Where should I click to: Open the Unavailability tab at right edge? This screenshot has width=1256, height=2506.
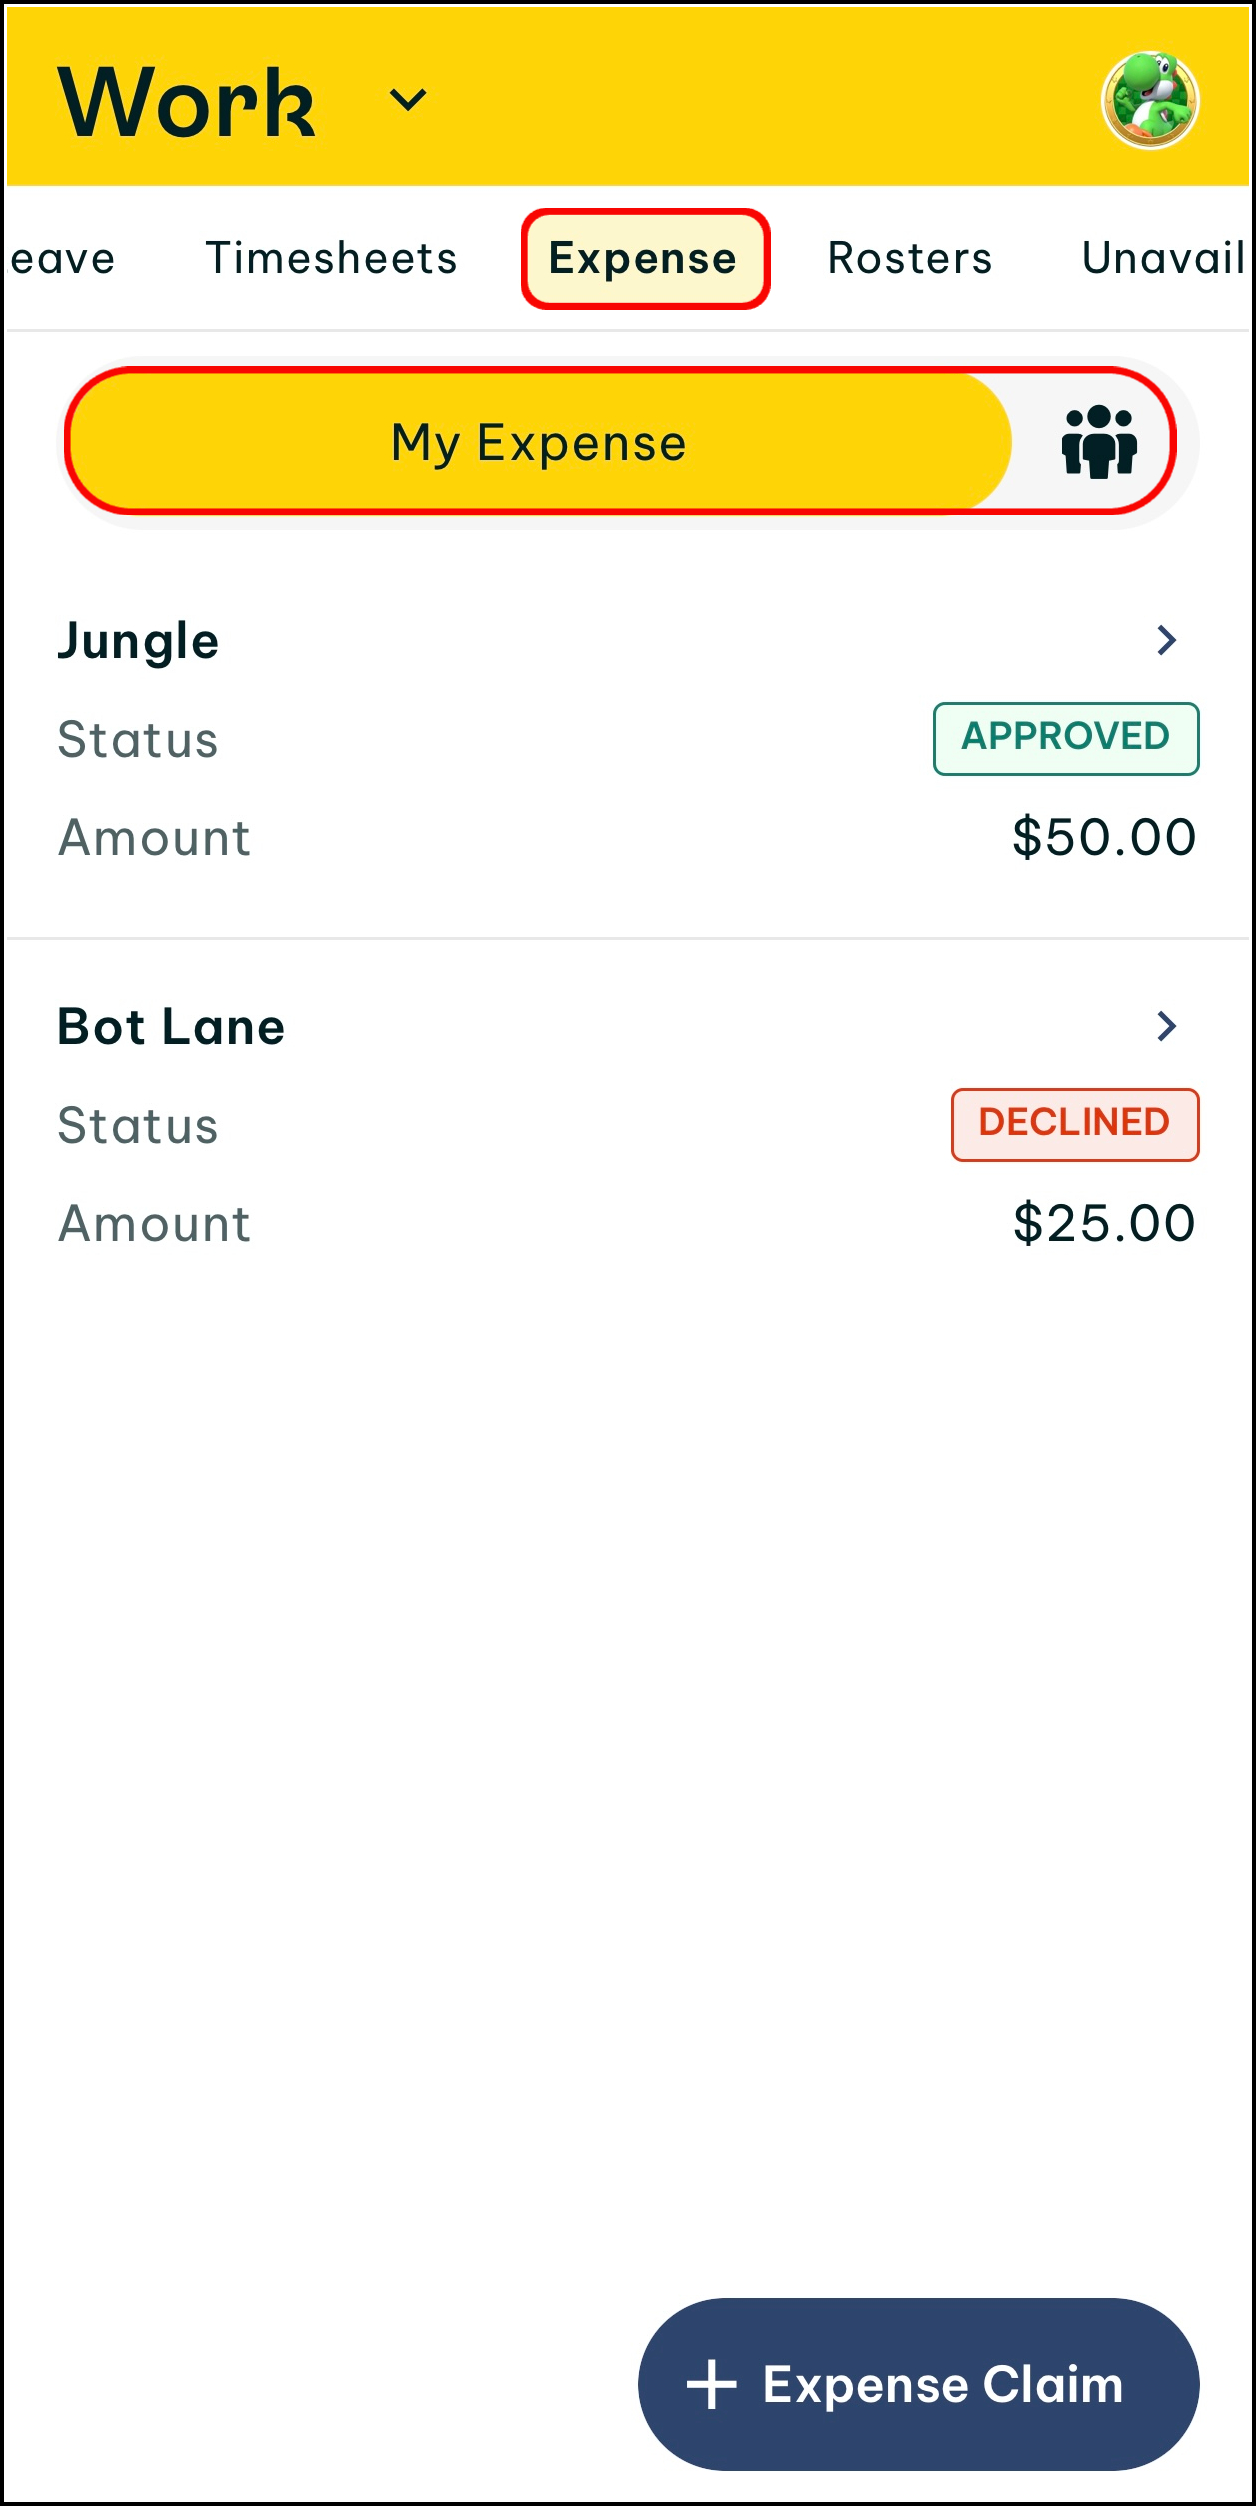pos(1163,258)
